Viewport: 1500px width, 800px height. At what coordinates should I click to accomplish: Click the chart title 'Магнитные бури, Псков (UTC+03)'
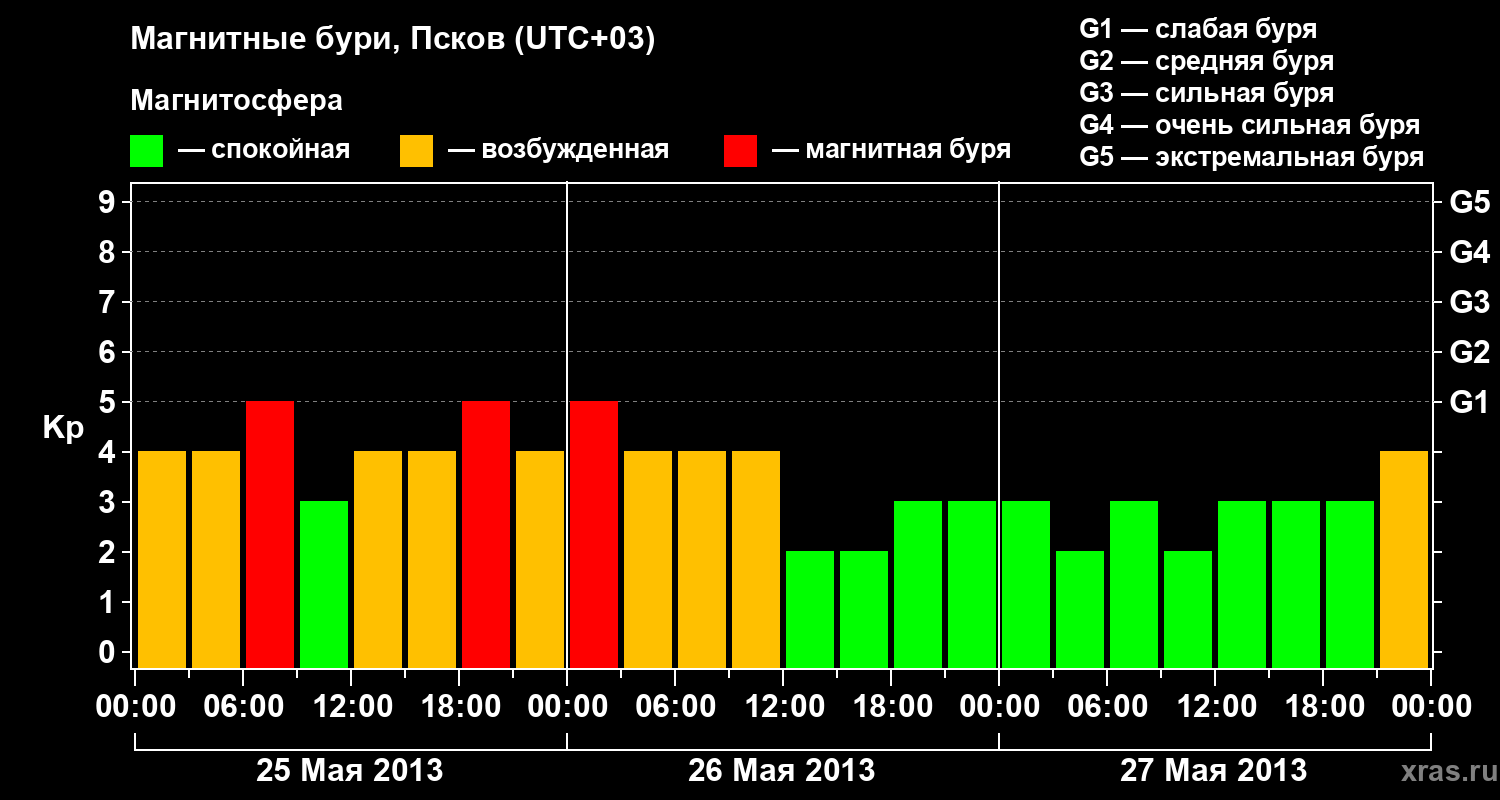point(393,40)
